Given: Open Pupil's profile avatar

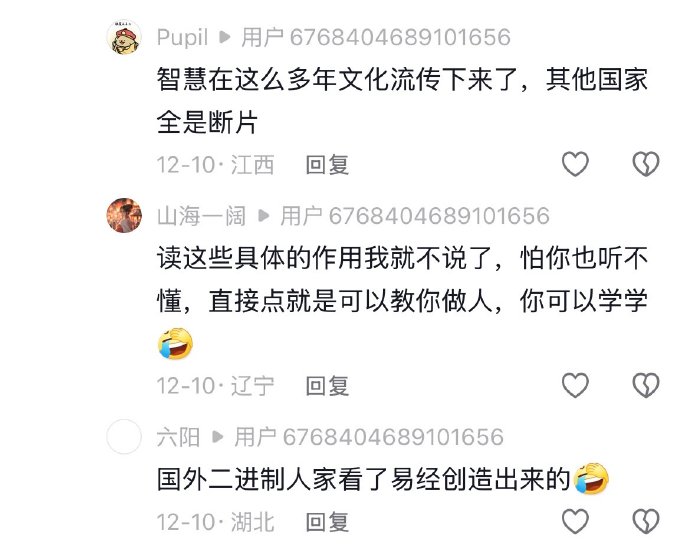Looking at the screenshot, I should click(x=124, y=37).
